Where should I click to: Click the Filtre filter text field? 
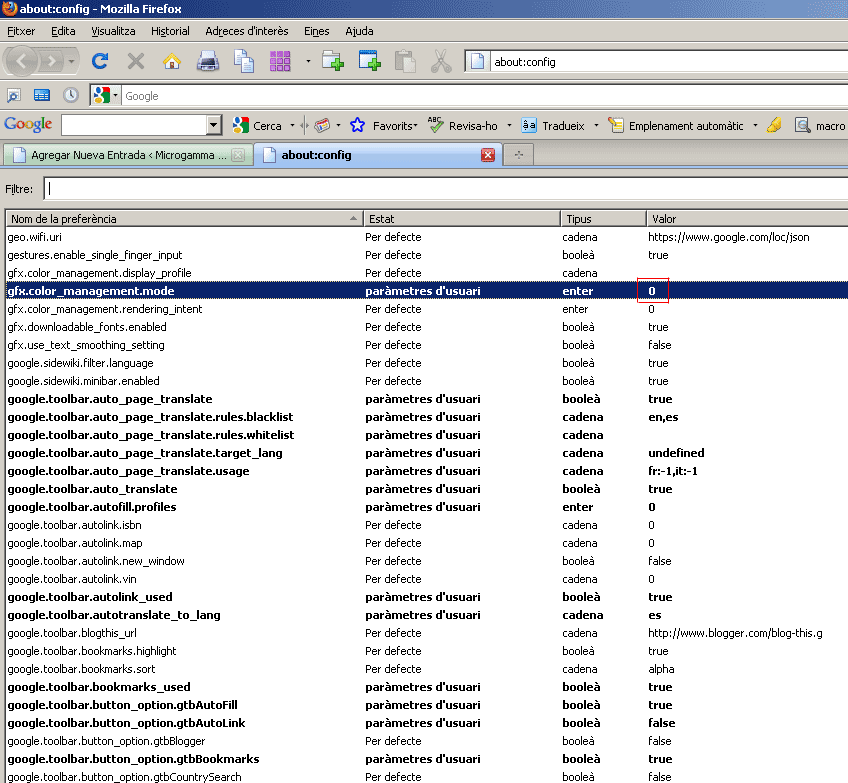click(x=446, y=189)
